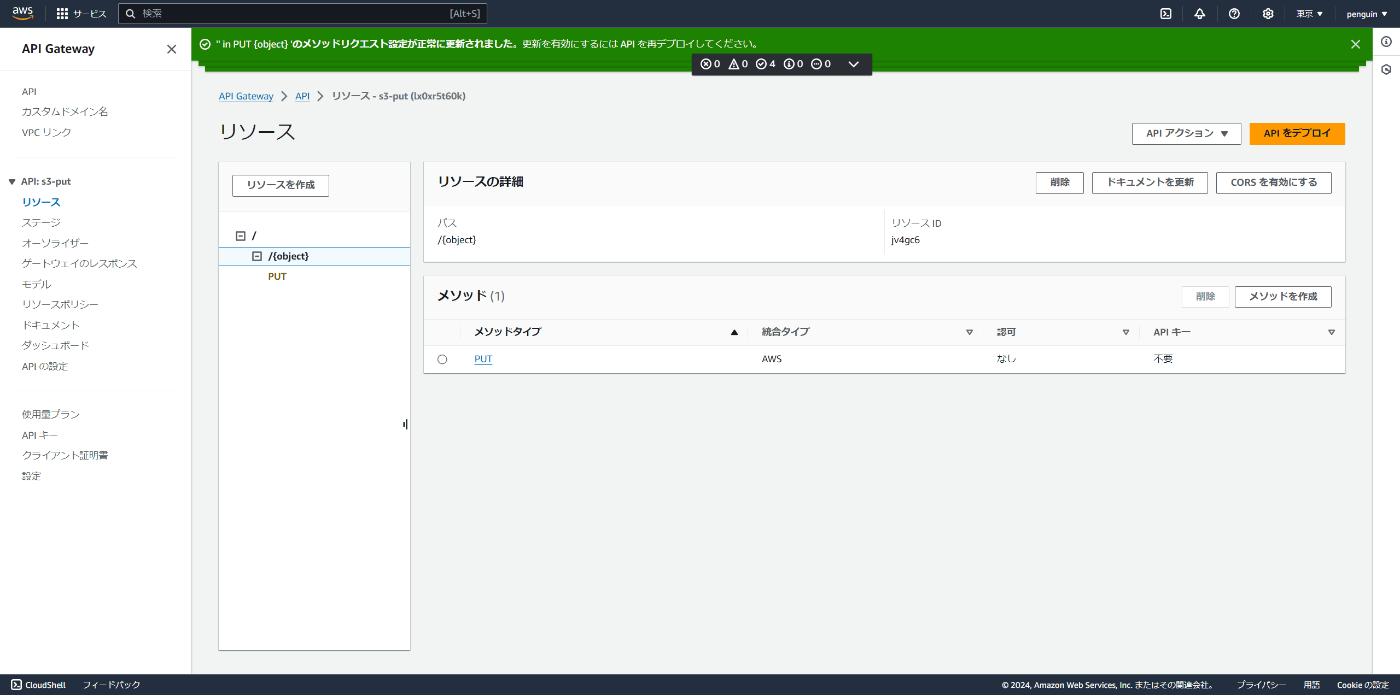1400x695 pixels.
Task: Collapse the /{object} tree node
Action: point(257,256)
